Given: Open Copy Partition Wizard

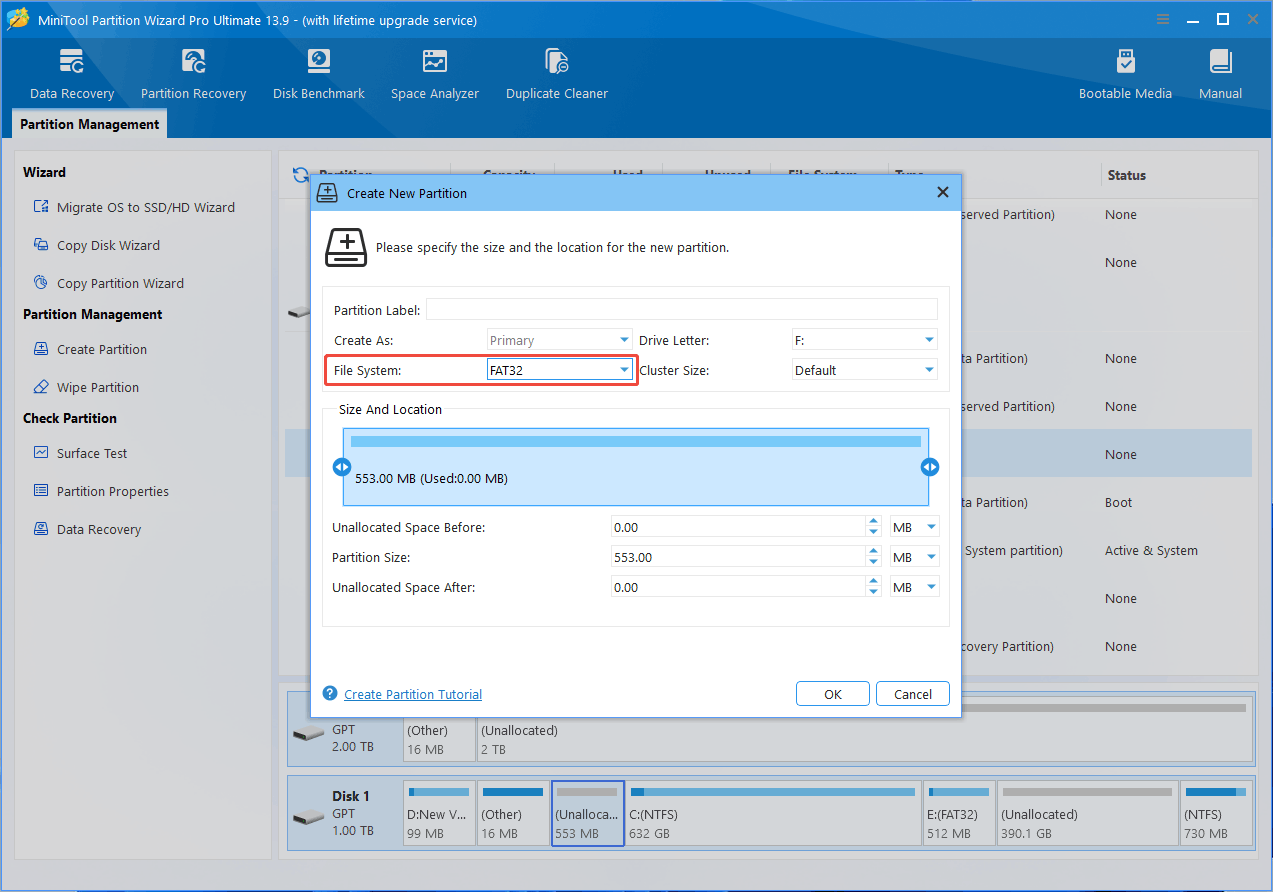Looking at the screenshot, I should (109, 283).
